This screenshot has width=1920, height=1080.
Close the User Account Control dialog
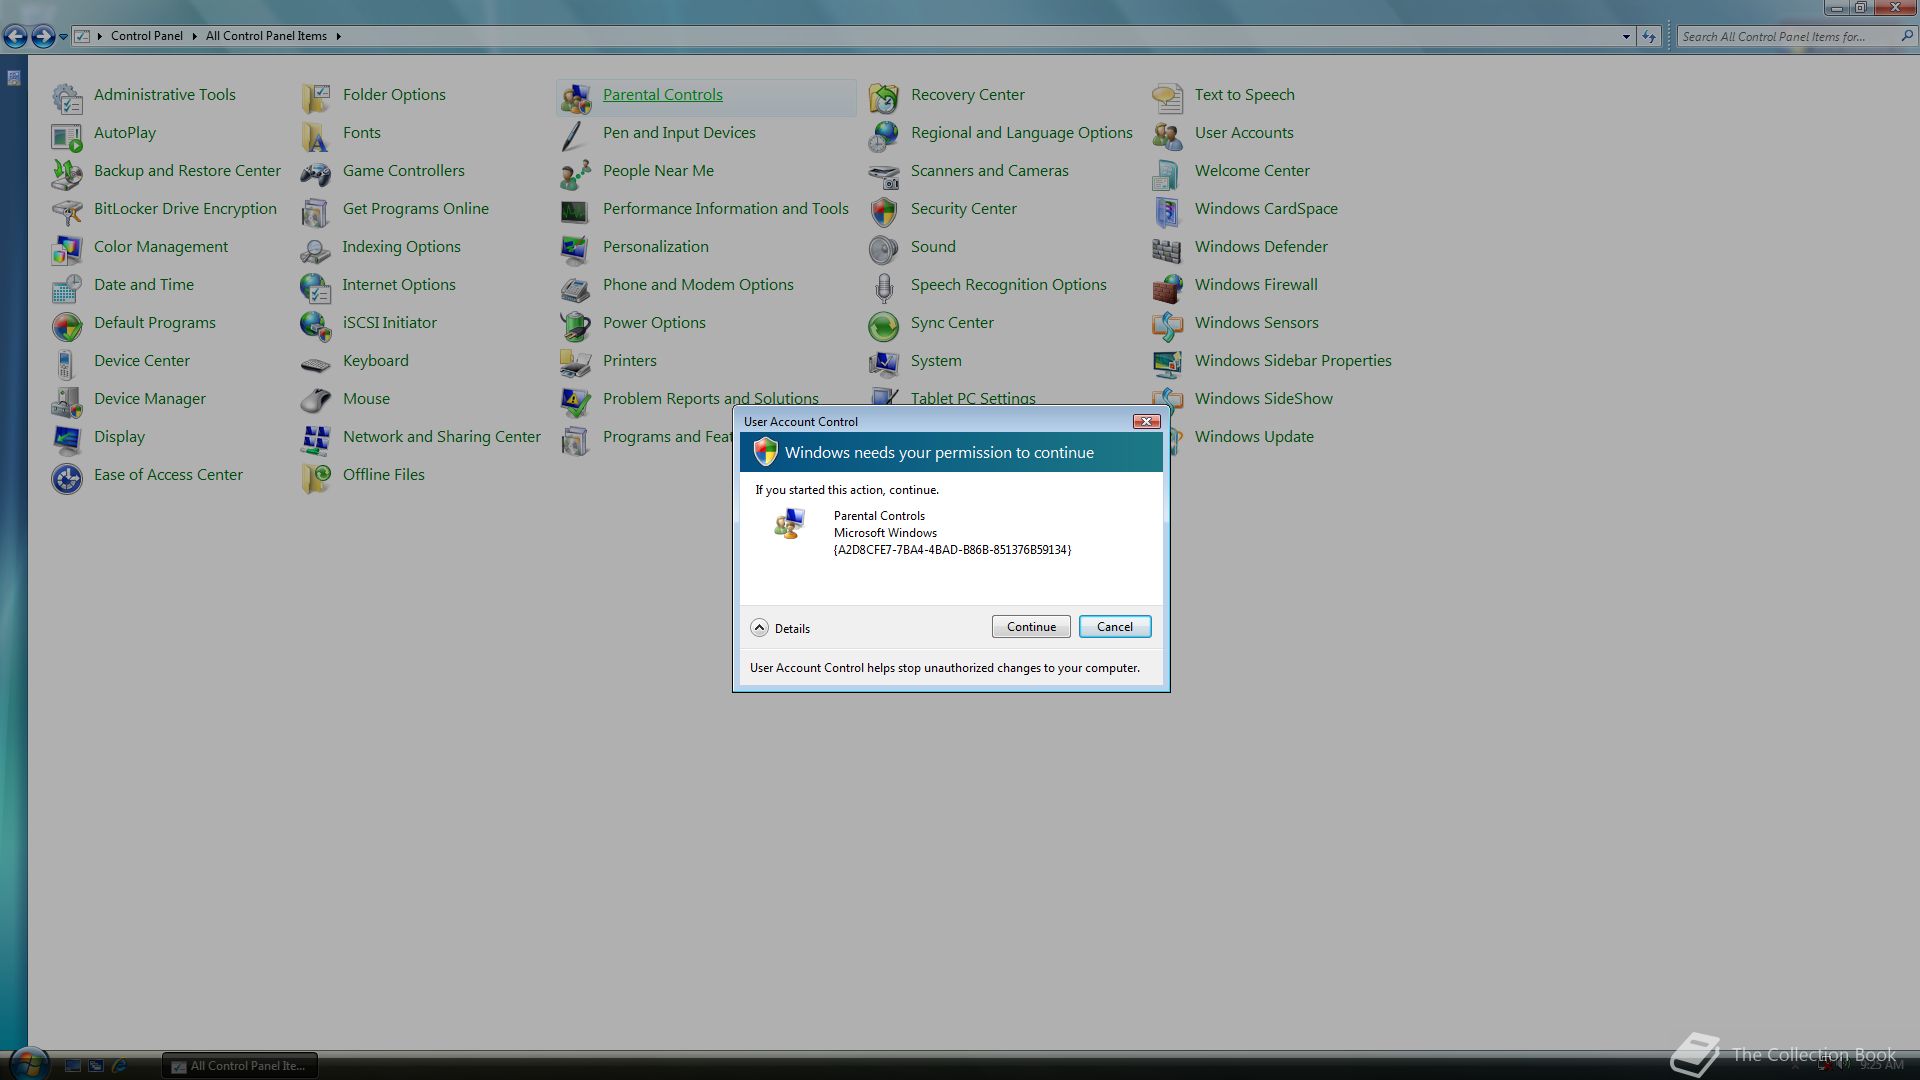tap(1146, 421)
